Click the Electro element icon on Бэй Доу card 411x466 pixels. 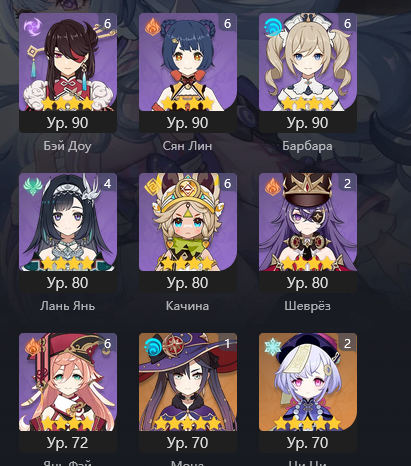point(33,27)
